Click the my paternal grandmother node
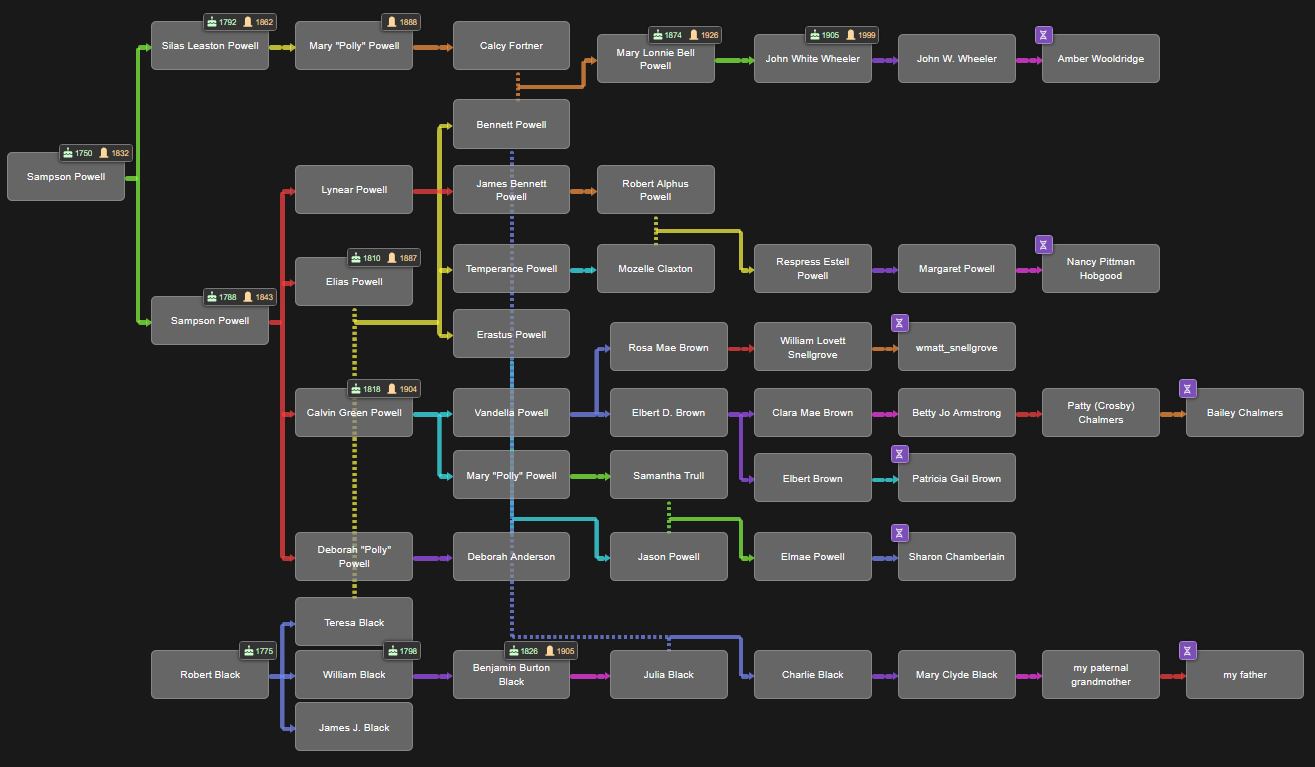Viewport: 1315px width, 767px height. [x=1100, y=675]
